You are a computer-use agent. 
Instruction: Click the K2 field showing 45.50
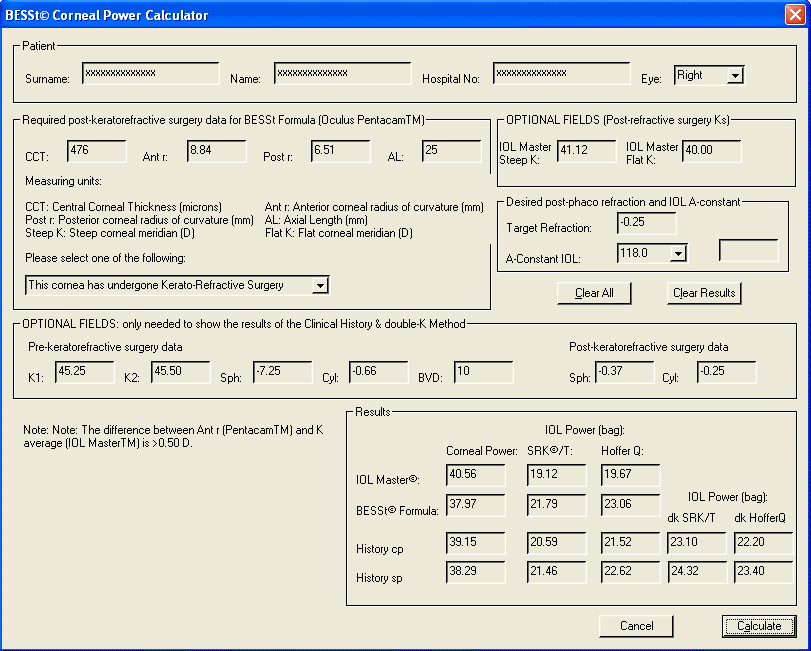181,372
